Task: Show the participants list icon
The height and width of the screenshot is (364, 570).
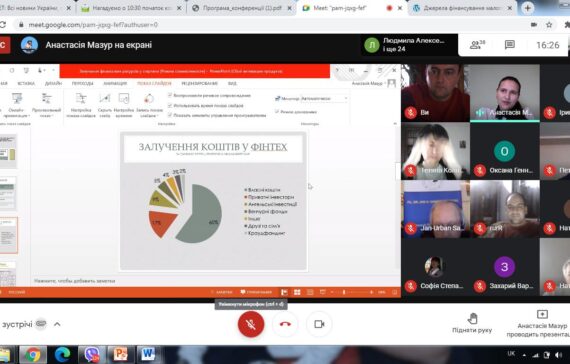Action: (477, 45)
